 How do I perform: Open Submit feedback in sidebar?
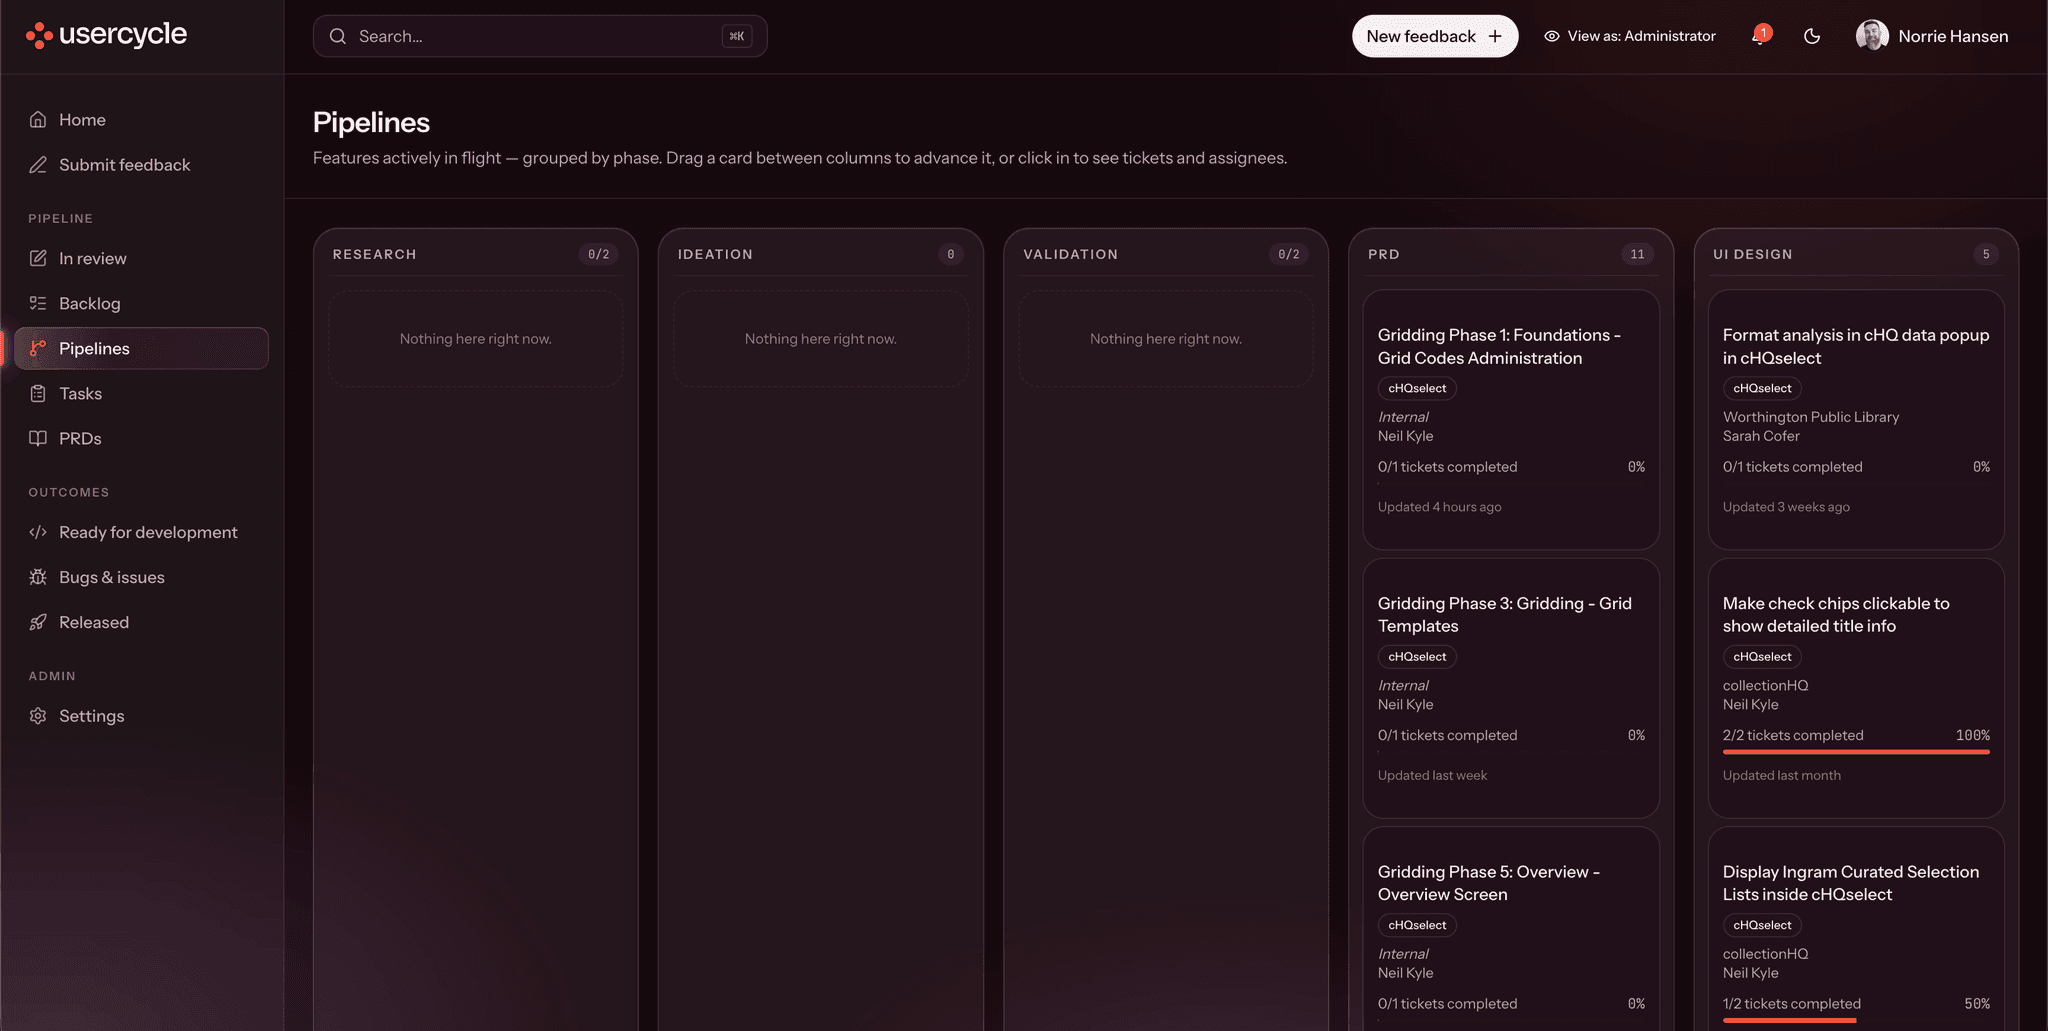pos(142,165)
